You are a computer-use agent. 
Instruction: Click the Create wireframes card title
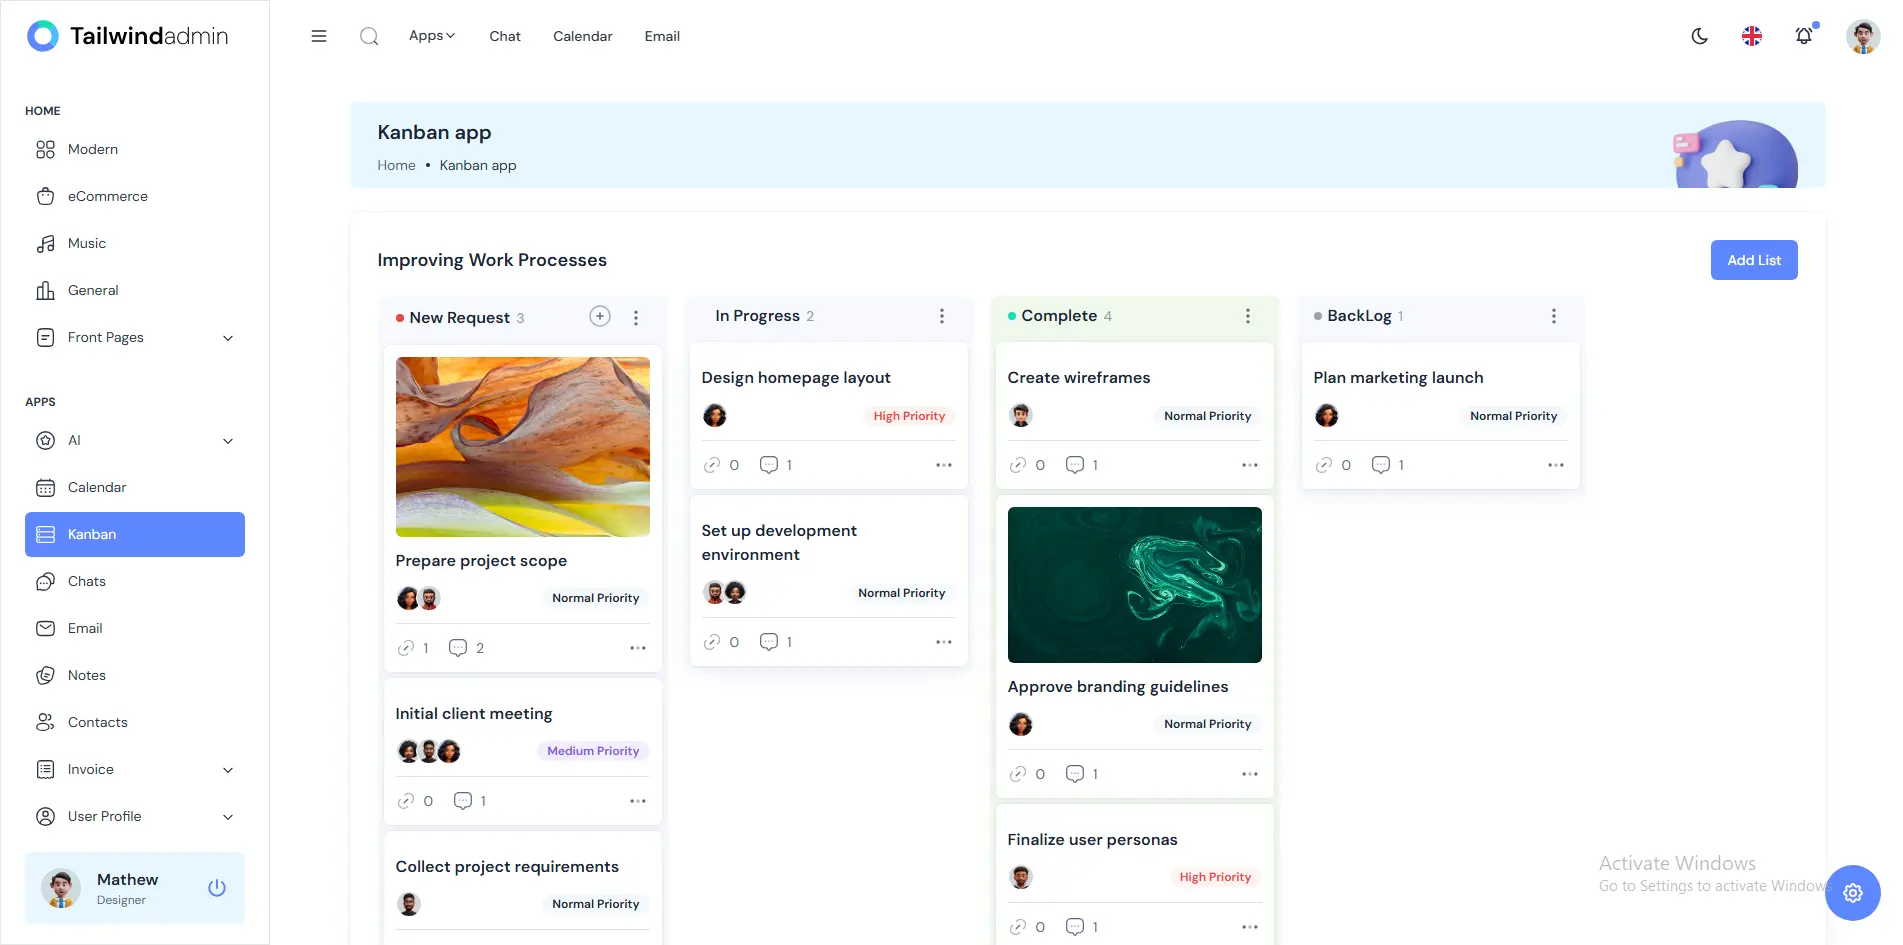pos(1079,378)
